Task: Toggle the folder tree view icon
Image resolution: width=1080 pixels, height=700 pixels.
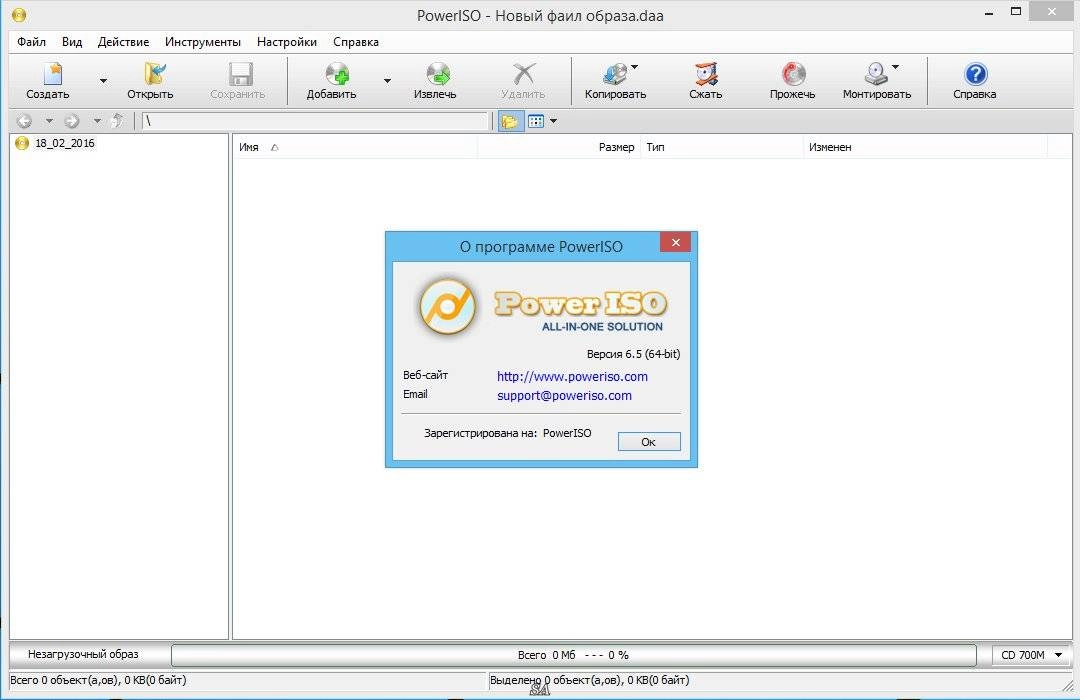Action: tap(510, 122)
